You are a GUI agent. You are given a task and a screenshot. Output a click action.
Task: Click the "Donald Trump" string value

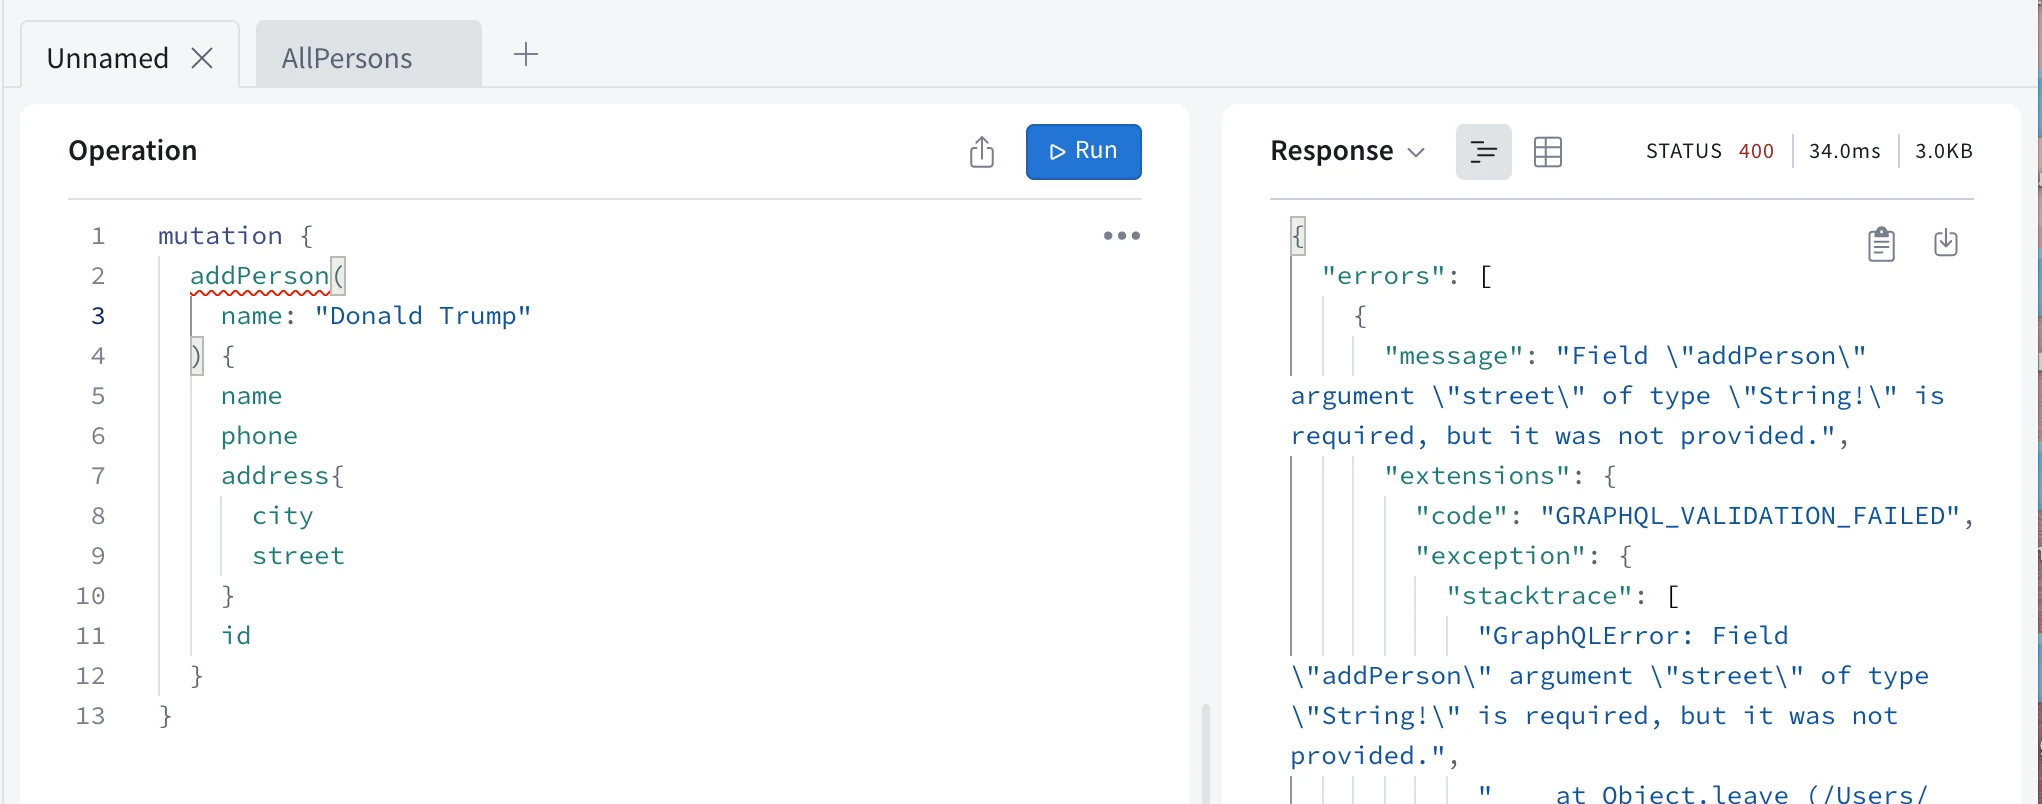422,316
